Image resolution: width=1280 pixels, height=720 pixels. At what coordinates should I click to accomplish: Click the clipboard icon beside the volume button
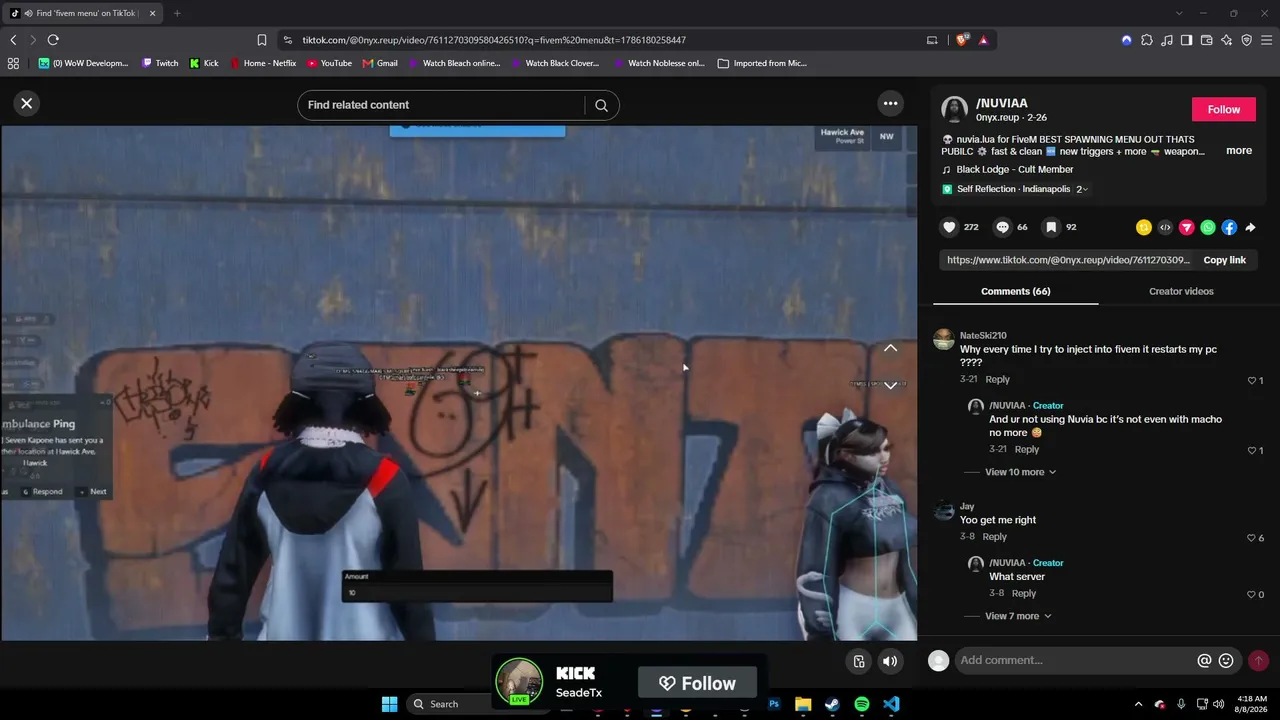[858, 661]
